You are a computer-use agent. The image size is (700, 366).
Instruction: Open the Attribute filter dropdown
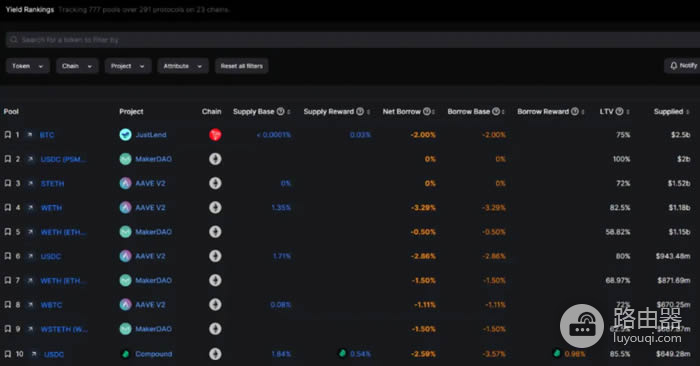pos(183,66)
